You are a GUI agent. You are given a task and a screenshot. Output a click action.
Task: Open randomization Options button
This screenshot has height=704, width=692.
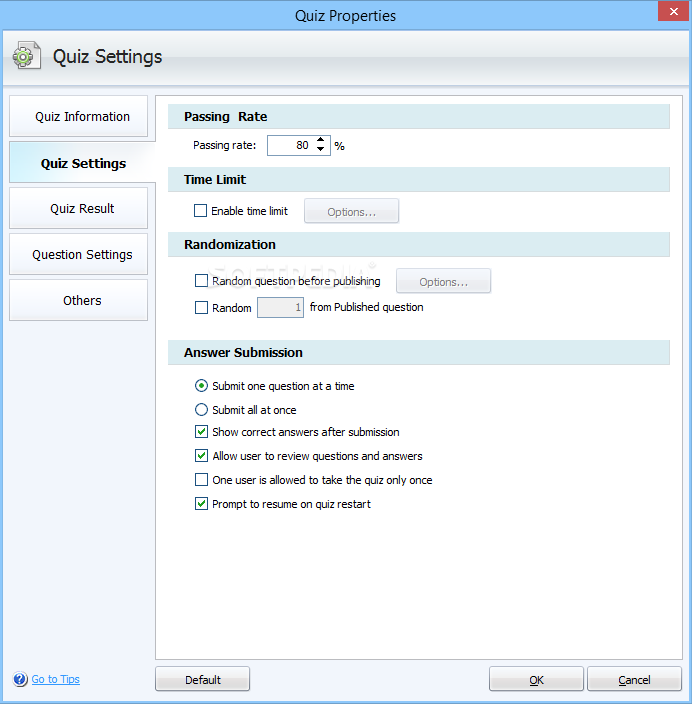tap(444, 281)
